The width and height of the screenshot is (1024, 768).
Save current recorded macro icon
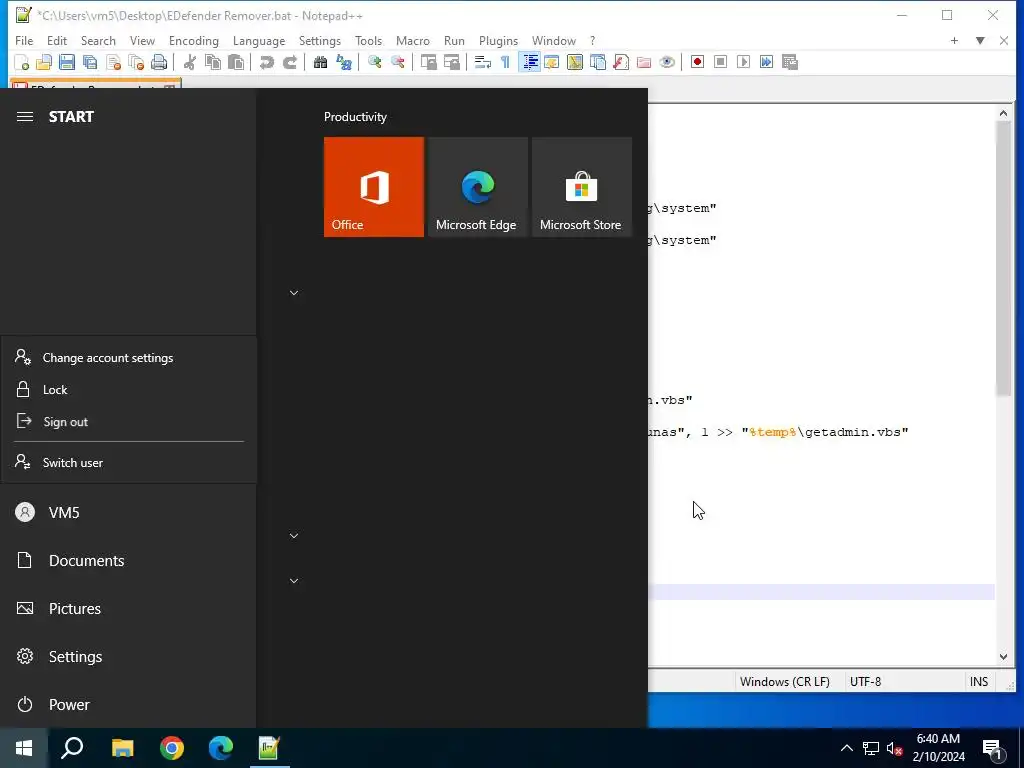click(790, 62)
